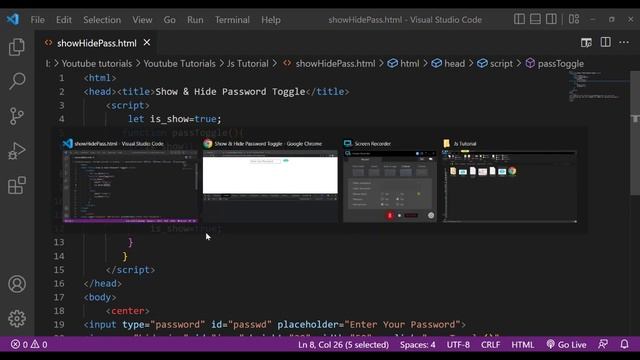The height and width of the screenshot is (360, 640).
Task: Click line number 19 in gutter
Action: 59,324
